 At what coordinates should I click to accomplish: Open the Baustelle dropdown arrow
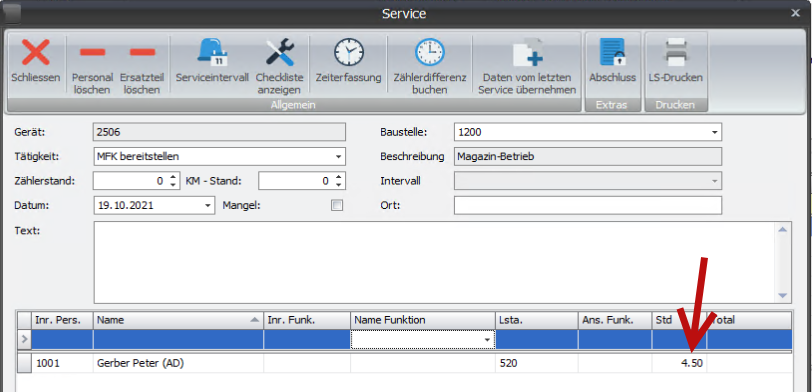[x=715, y=132]
